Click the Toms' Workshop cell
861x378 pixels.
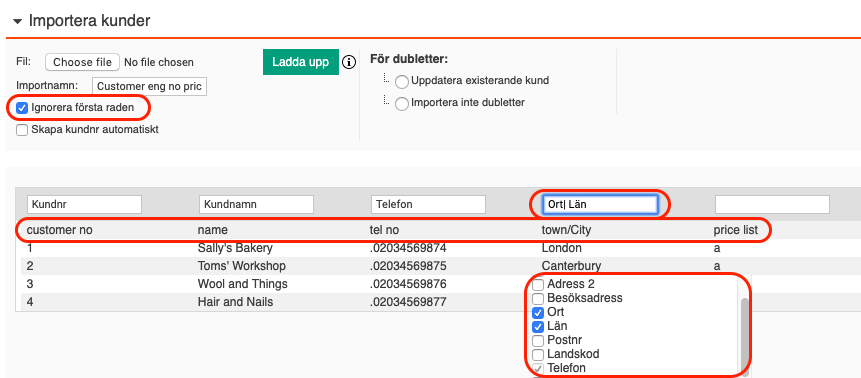point(242,266)
